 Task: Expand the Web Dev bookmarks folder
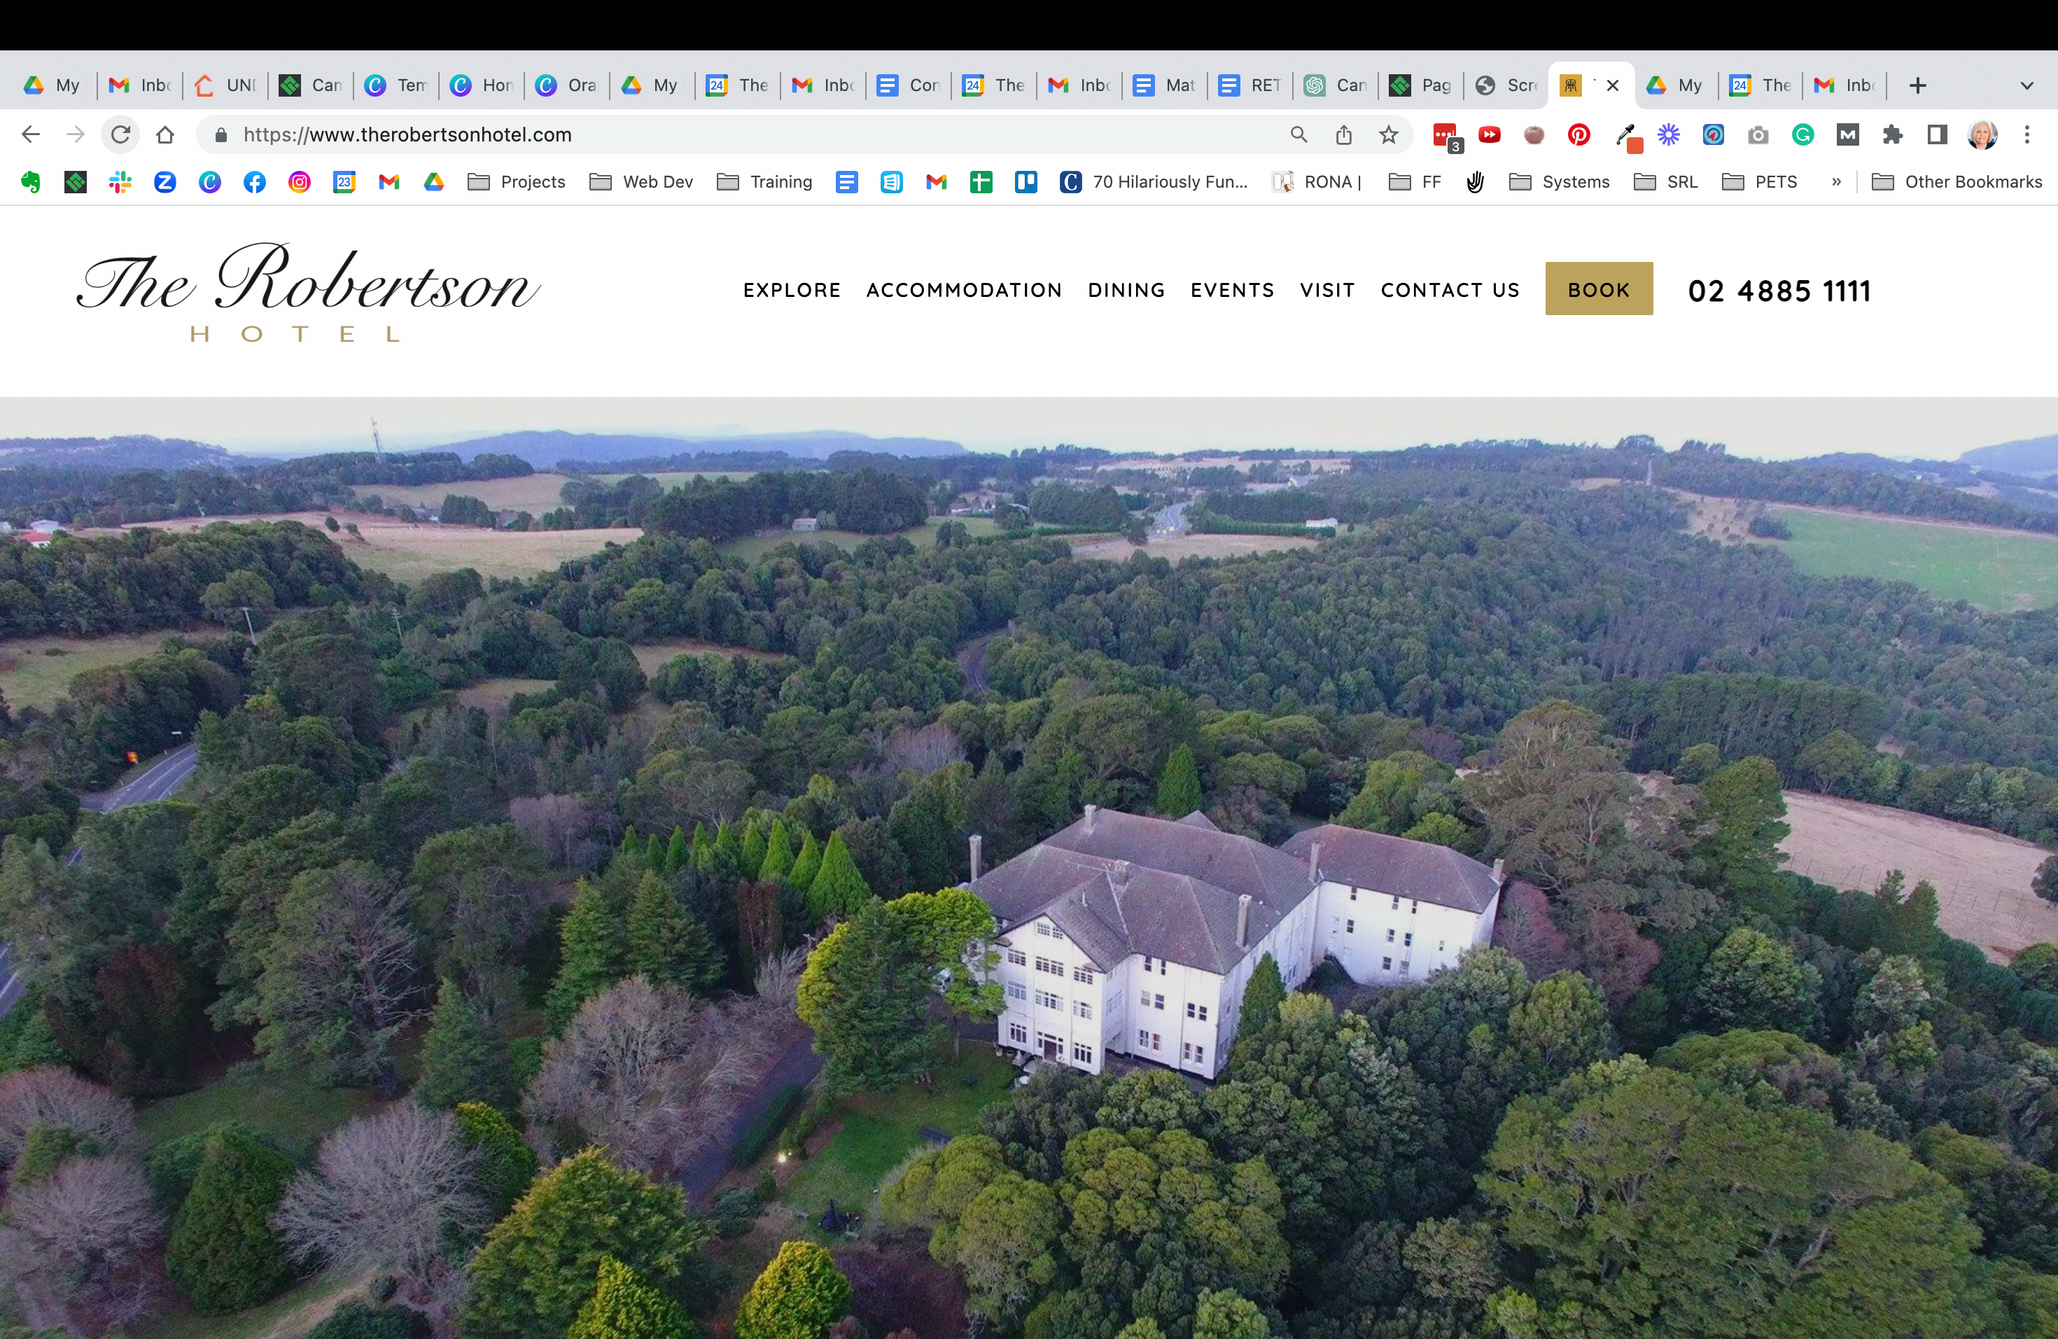click(641, 181)
